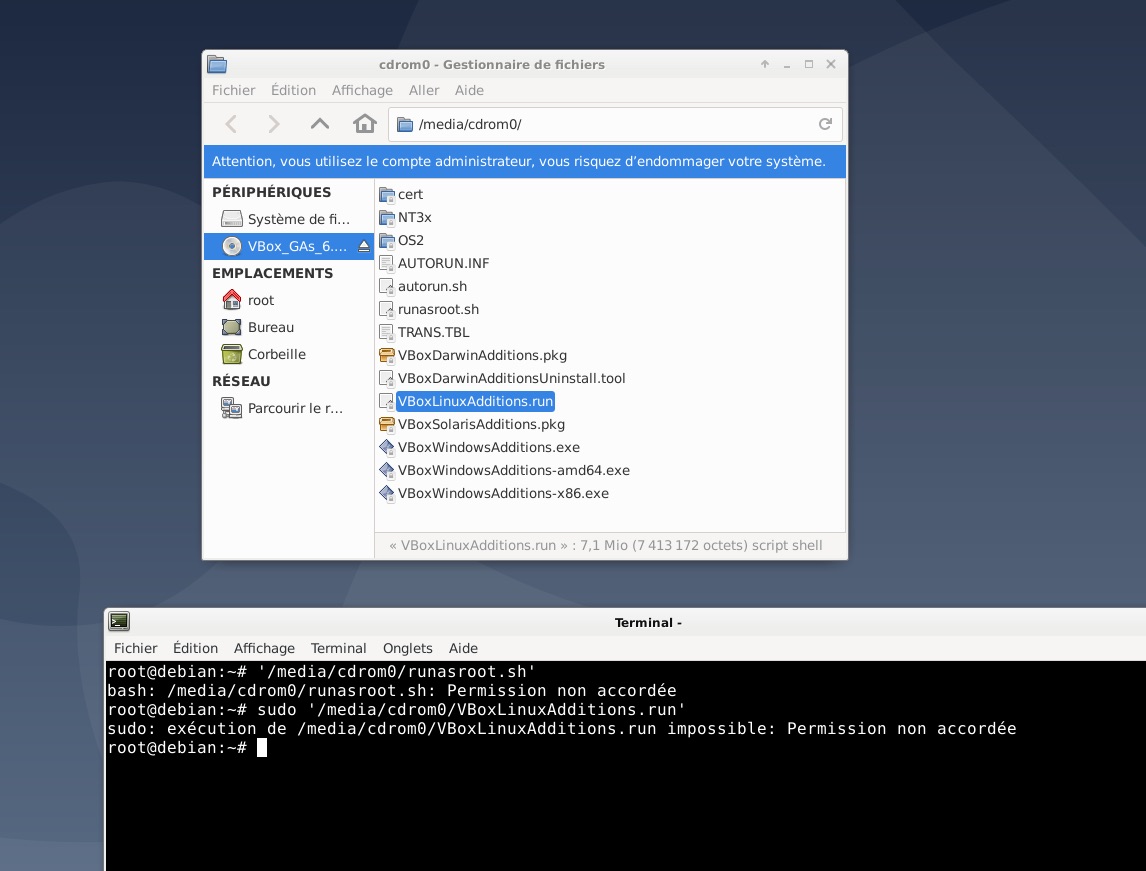The height and width of the screenshot is (871, 1146).
Task: Select TRANS.TBL file name
Action: pos(433,332)
